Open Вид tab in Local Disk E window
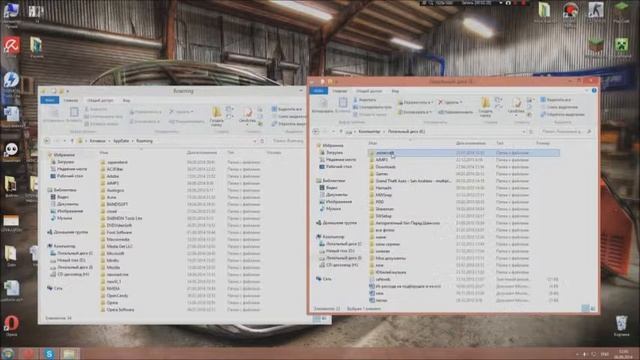 [x=395, y=91]
